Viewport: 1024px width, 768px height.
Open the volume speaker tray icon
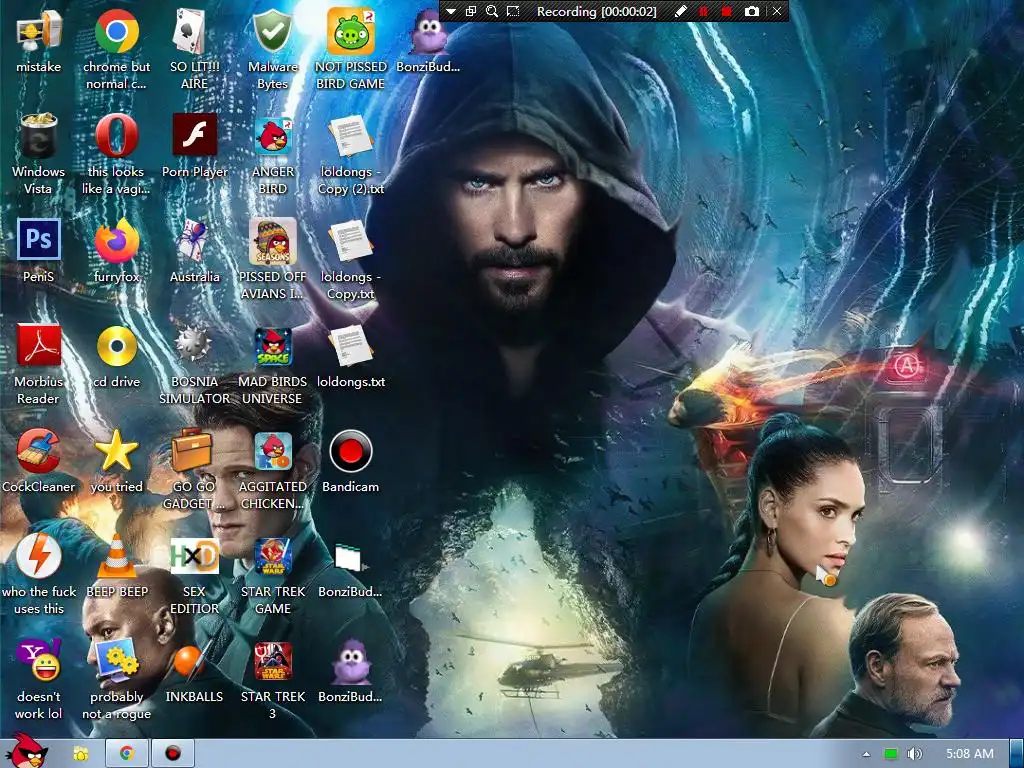(x=914, y=754)
